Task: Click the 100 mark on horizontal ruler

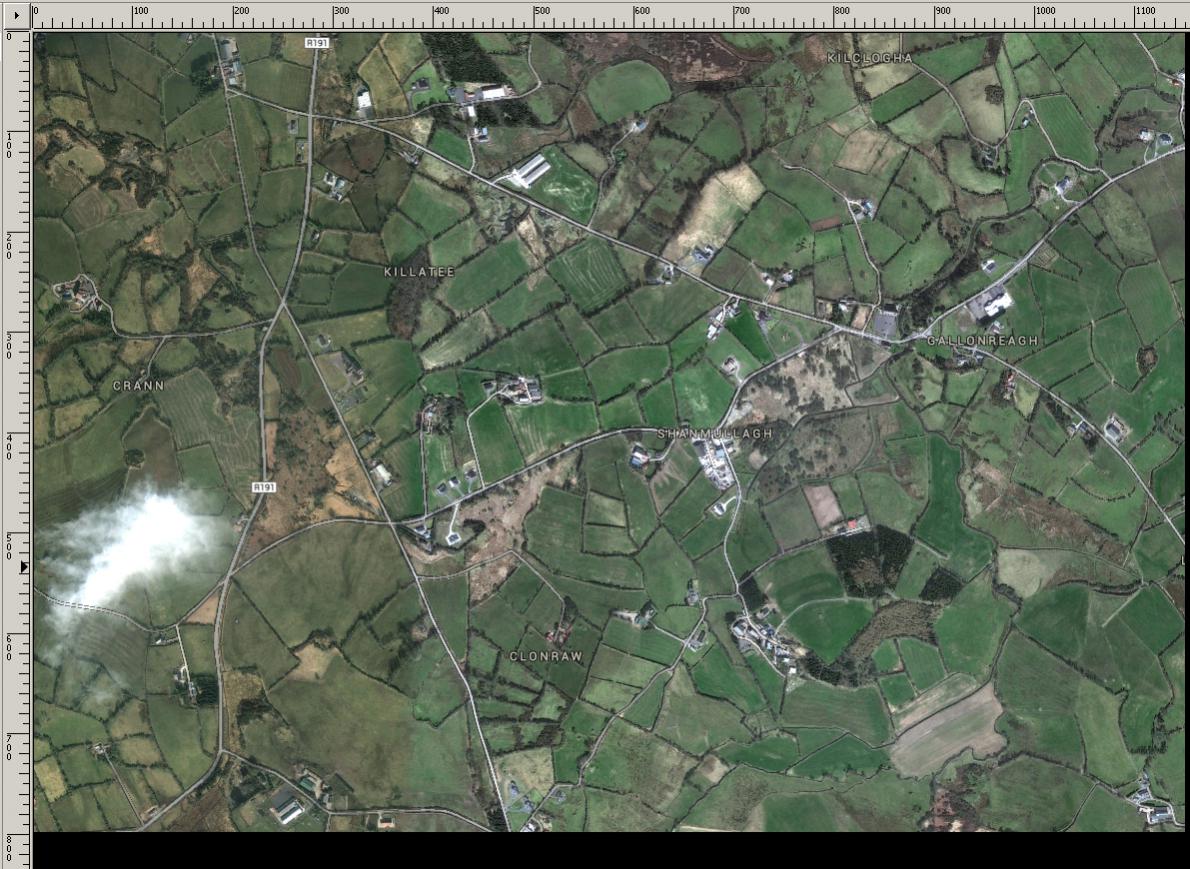Action: coord(140,12)
